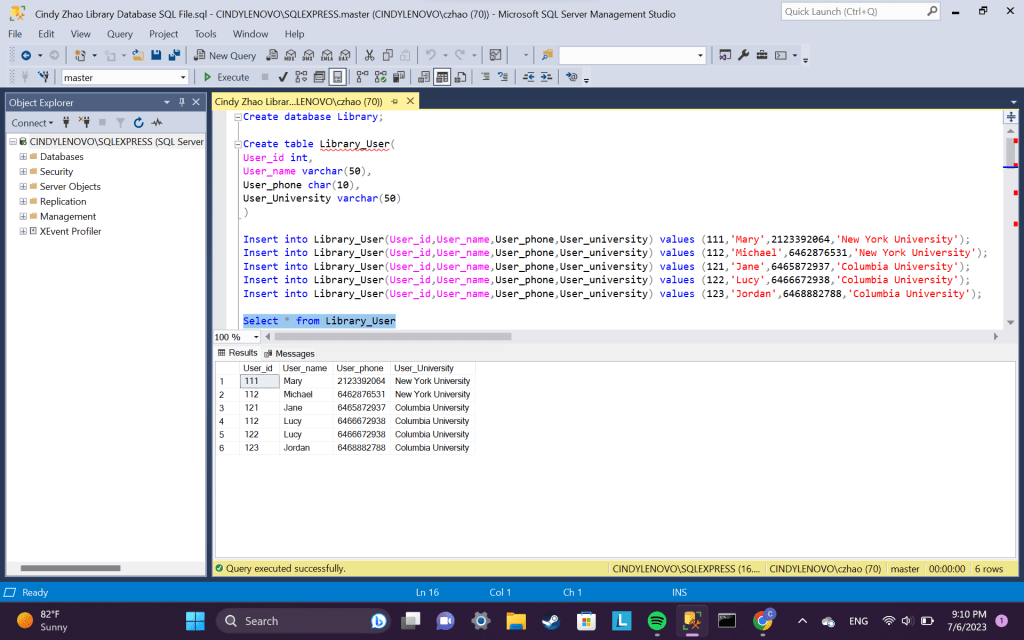
Task: Toggle Results to Grid mode
Action: pos(441,77)
